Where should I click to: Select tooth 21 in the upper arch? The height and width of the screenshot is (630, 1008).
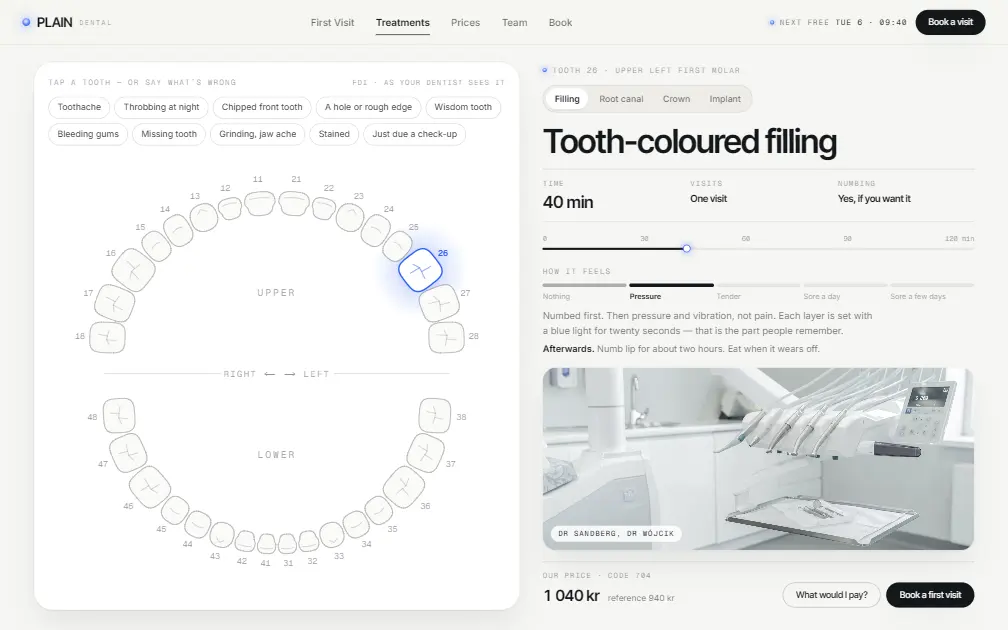pos(294,202)
